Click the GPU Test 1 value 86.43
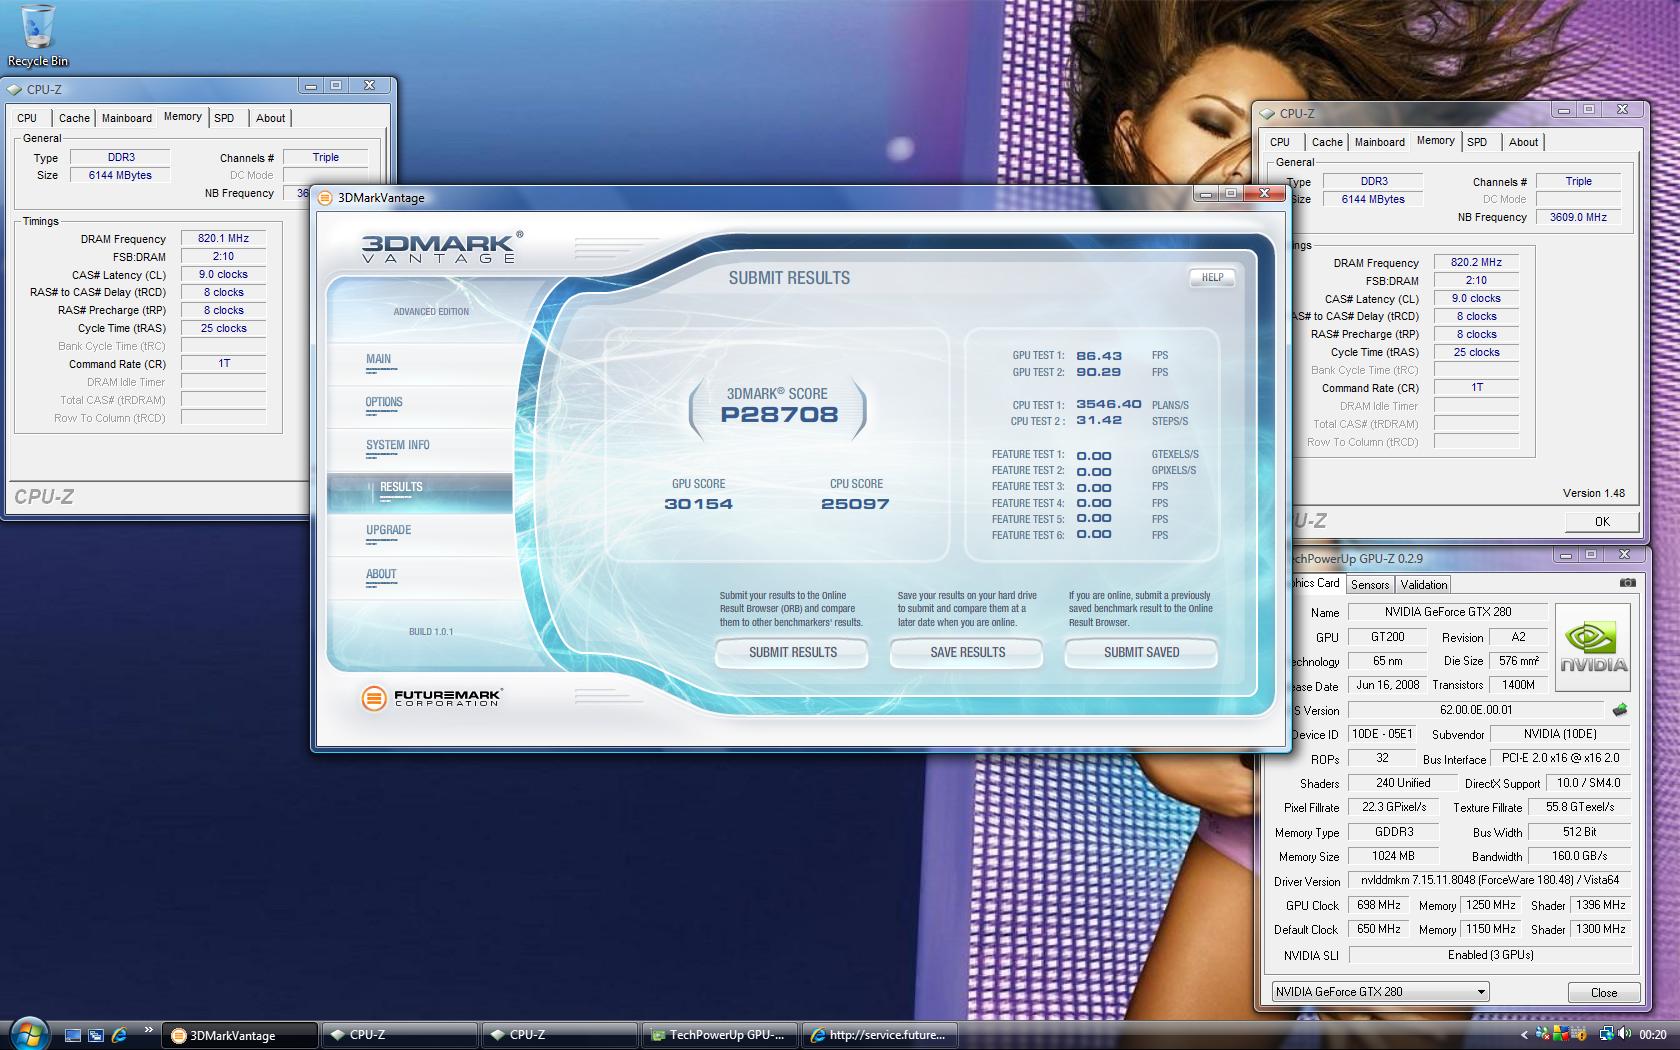The image size is (1680, 1050). (x=1099, y=356)
